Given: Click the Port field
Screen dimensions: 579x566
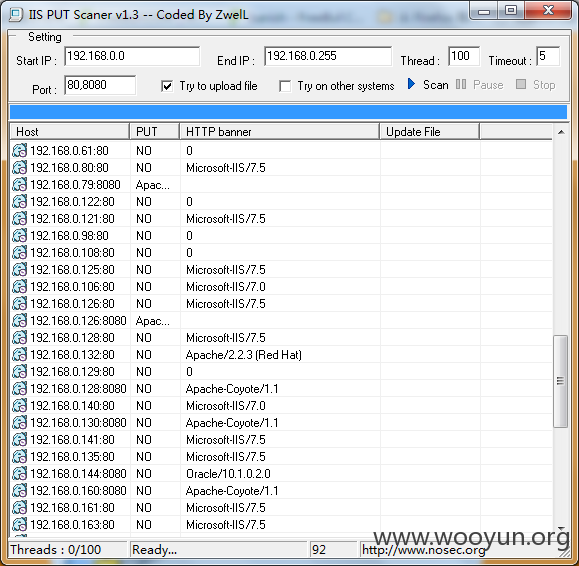Looking at the screenshot, I should 100,85.
